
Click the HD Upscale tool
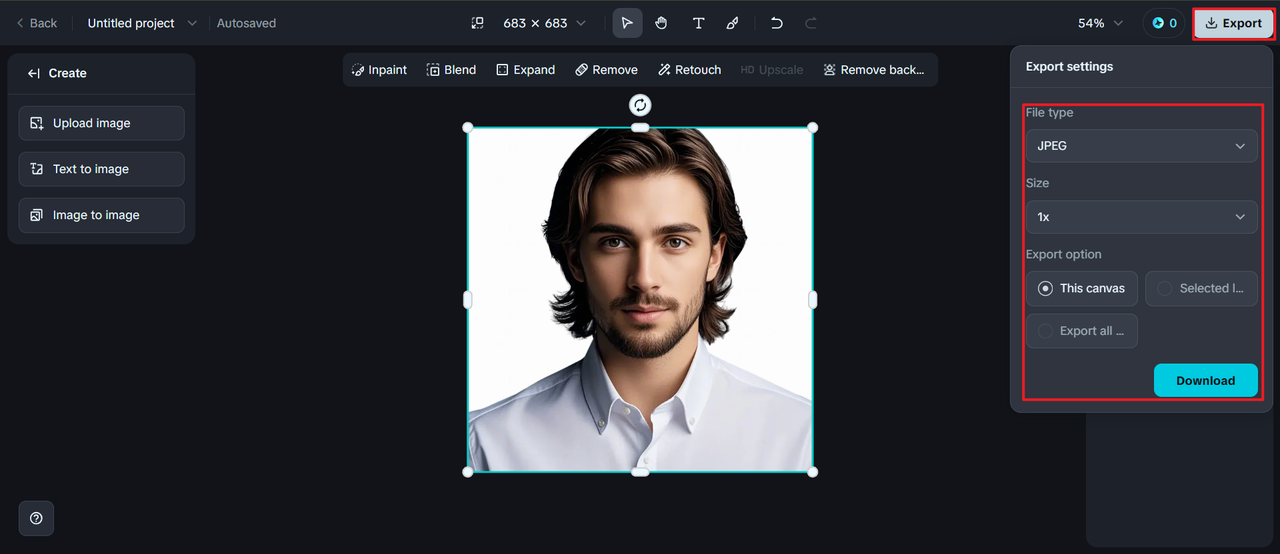pos(771,70)
